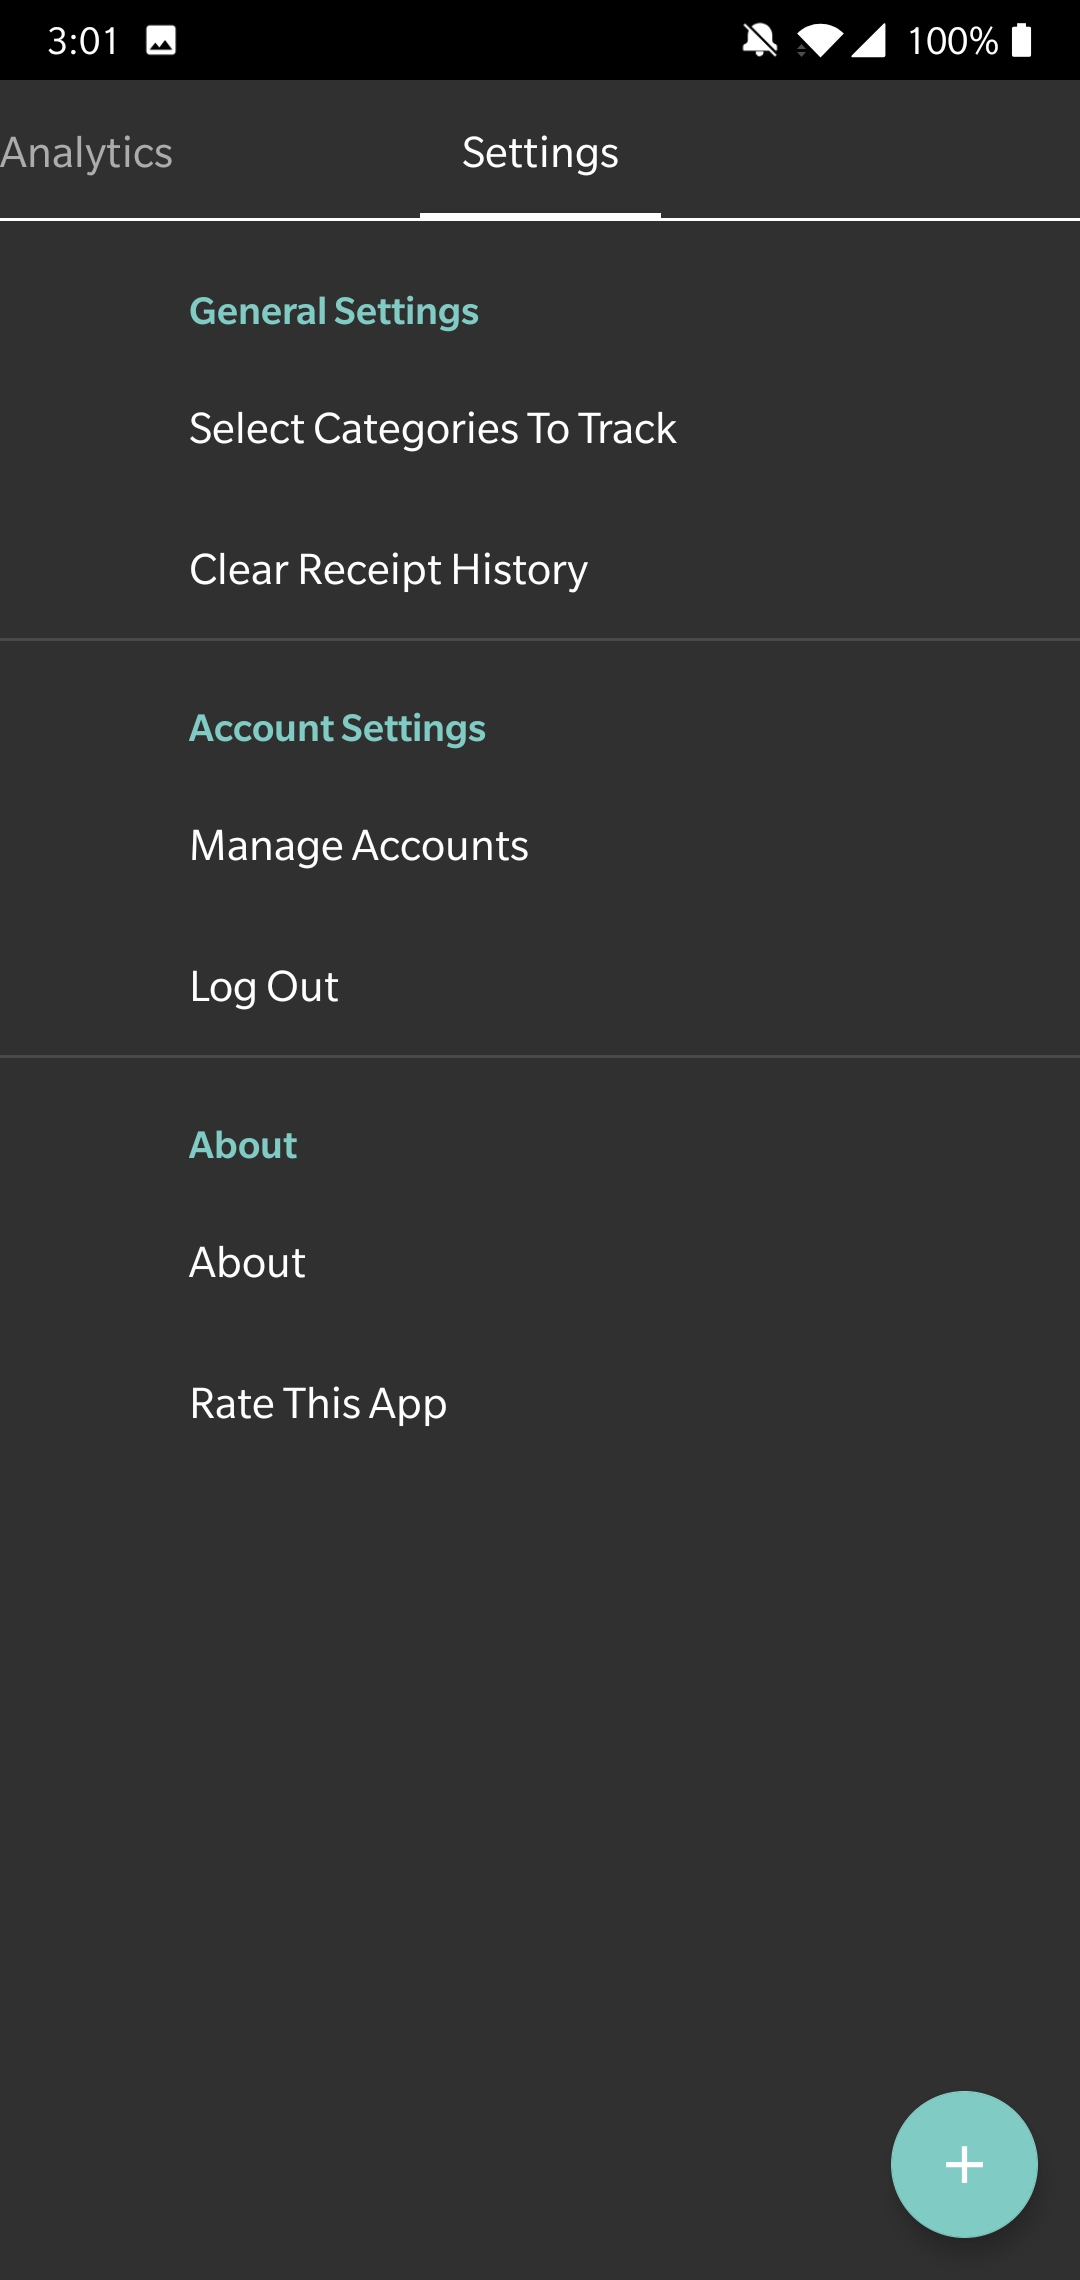1080x2280 pixels.
Task: Select the Settings tab
Action: [x=540, y=152]
